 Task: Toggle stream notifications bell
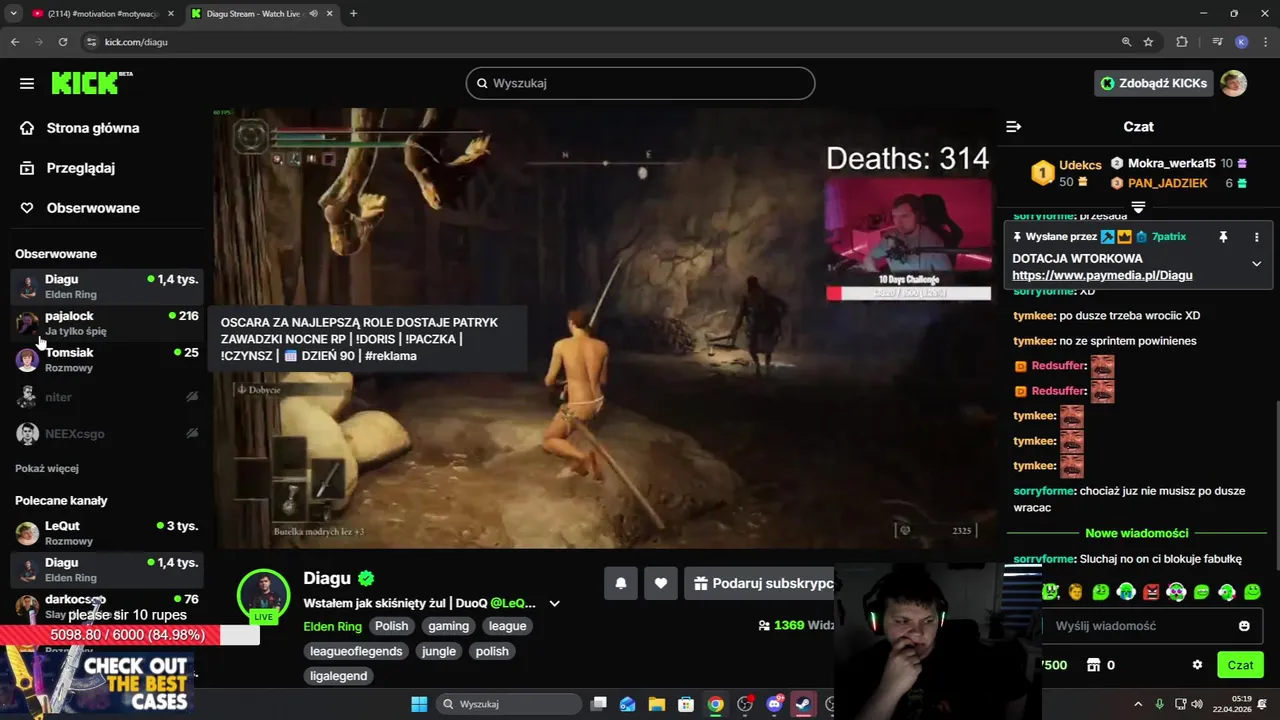click(621, 583)
